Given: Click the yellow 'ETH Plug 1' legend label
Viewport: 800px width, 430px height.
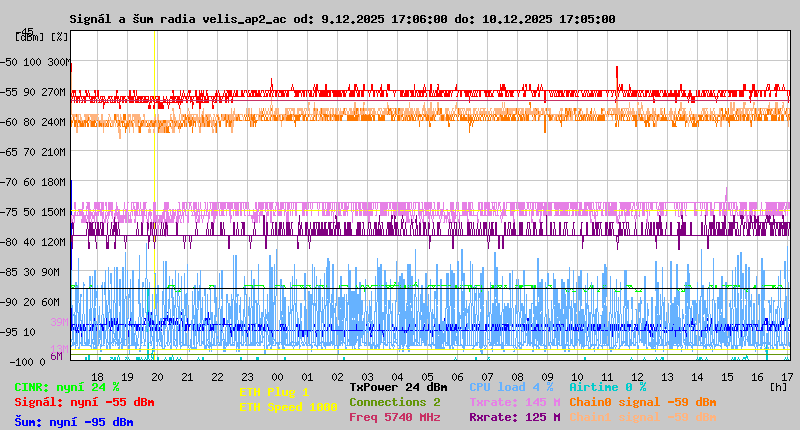Looking at the screenshot, I should tap(274, 393).
